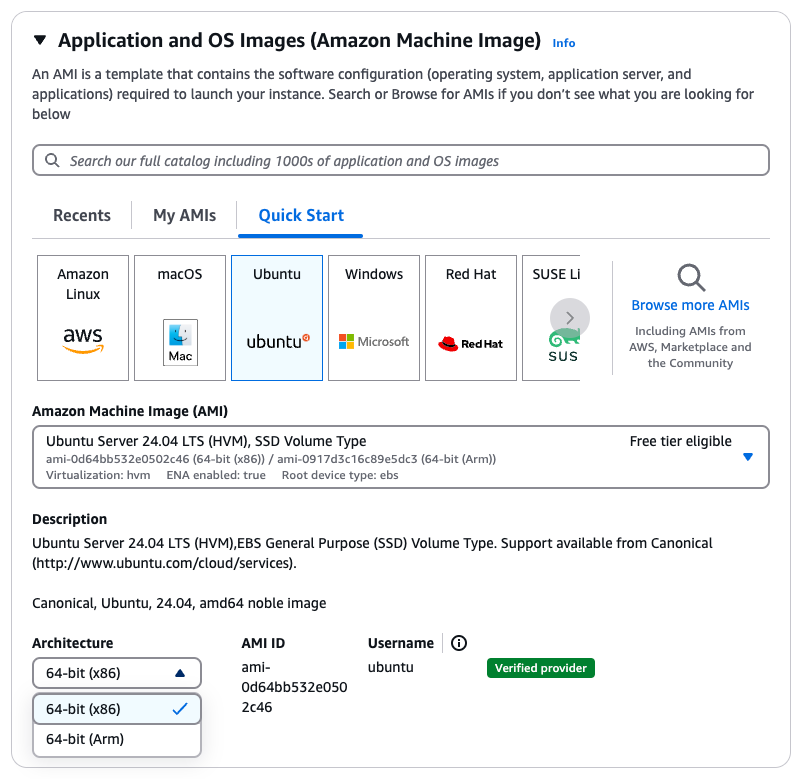
Task: Select the Amazon Linux AMI icon
Action: click(x=82, y=340)
